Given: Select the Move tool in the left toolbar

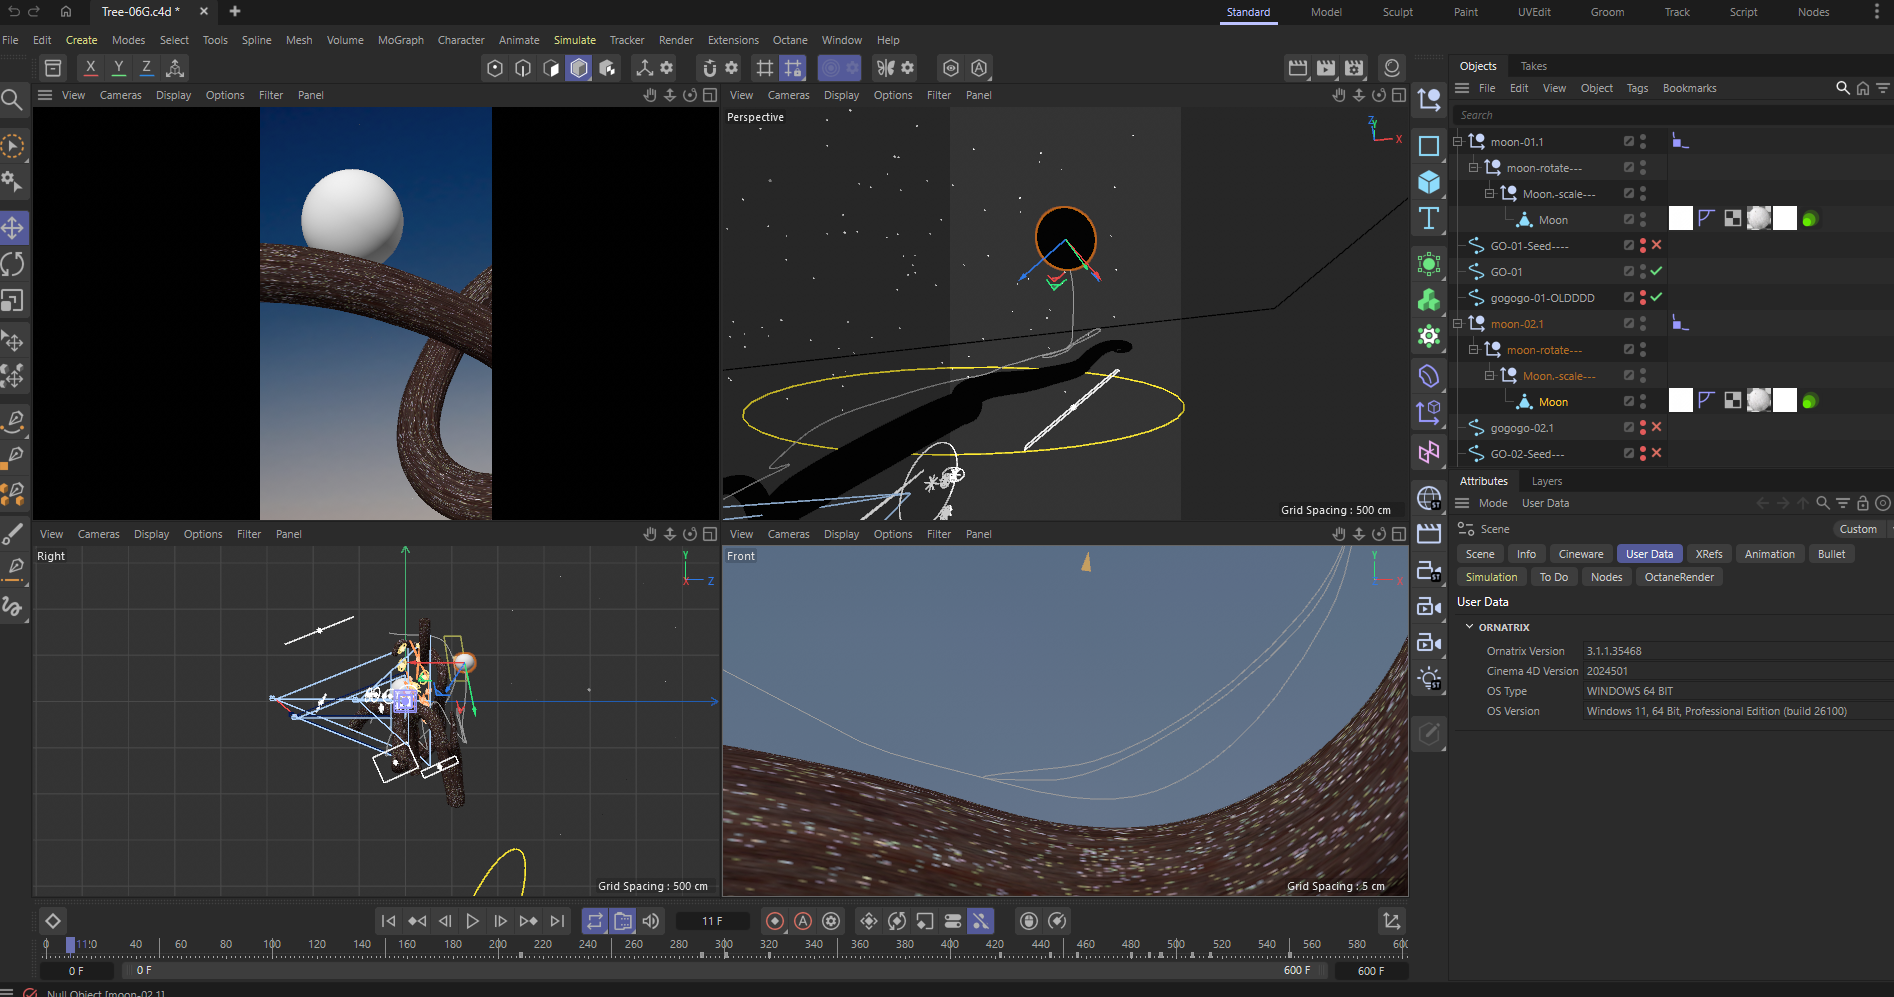Looking at the screenshot, I should coord(14,227).
